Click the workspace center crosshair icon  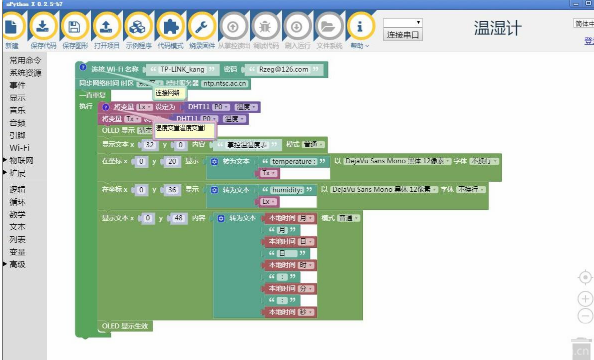tap(585, 278)
